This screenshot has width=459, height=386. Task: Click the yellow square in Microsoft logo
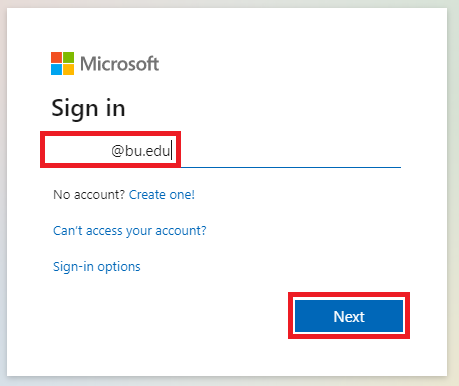tap(69, 70)
